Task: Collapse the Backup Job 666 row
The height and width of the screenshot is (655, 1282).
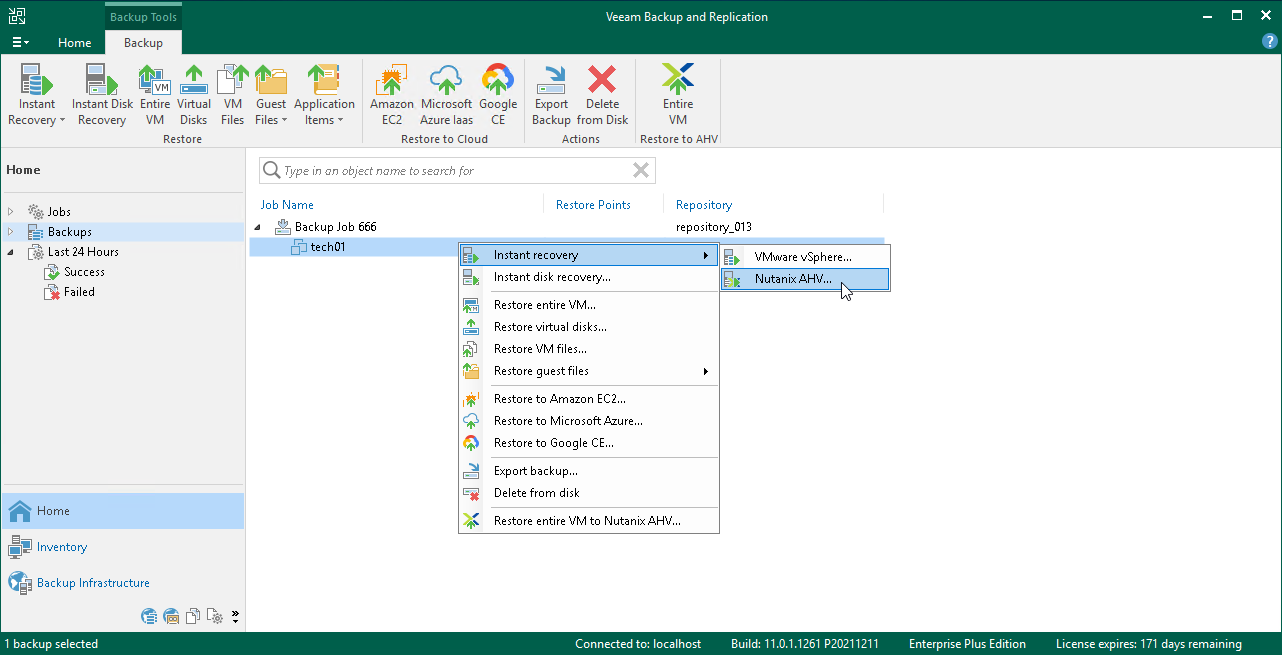Action: coord(259,227)
